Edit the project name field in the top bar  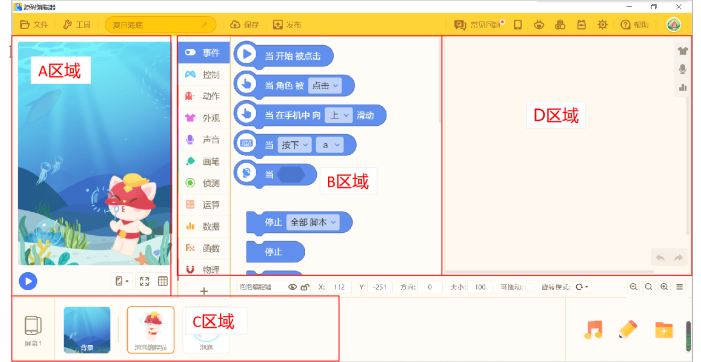coord(160,25)
